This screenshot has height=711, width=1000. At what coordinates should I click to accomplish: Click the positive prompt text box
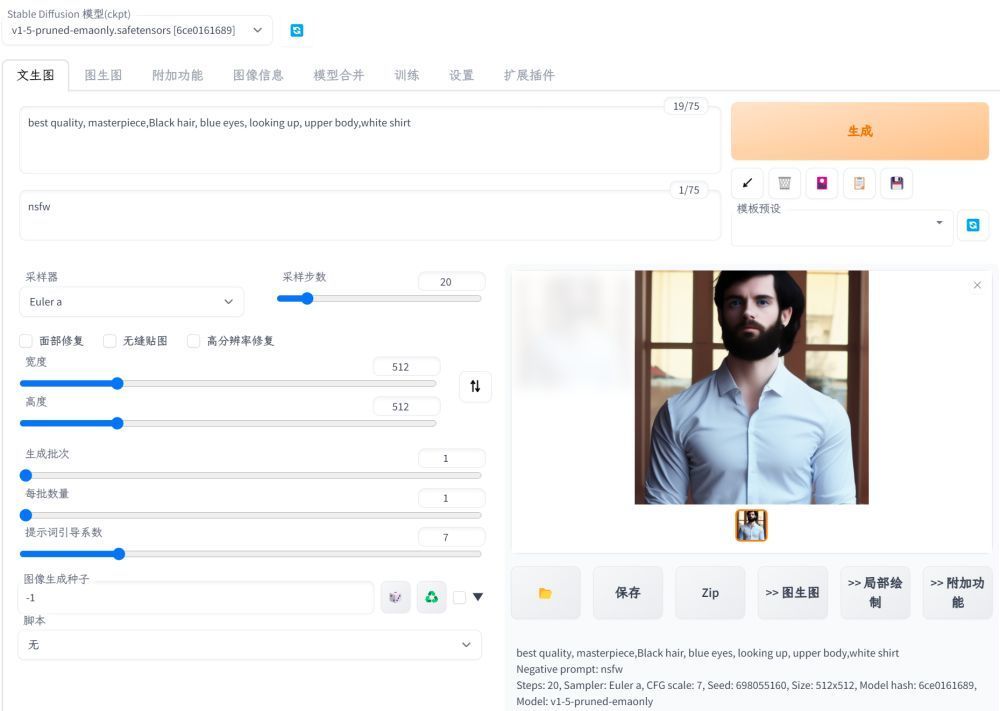tap(370, 140)
